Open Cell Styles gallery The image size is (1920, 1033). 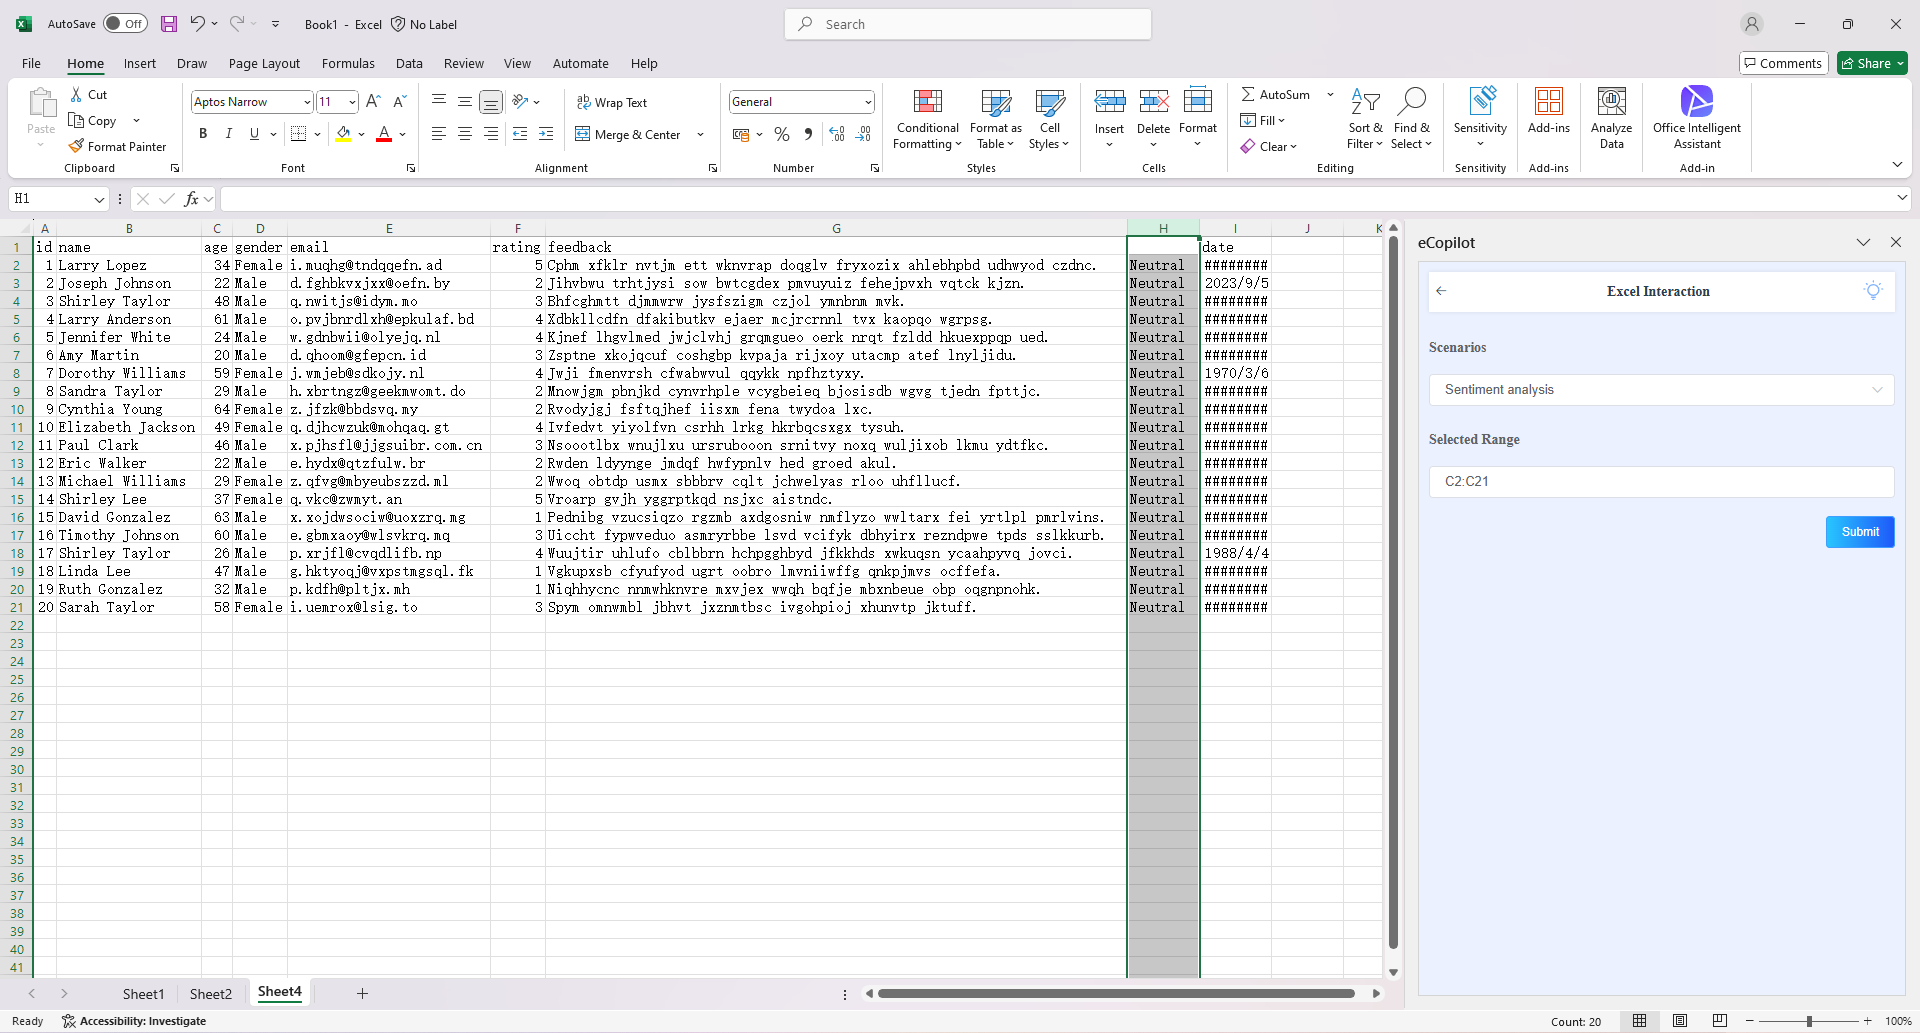pyautogui.click(x=1049, y=118)
